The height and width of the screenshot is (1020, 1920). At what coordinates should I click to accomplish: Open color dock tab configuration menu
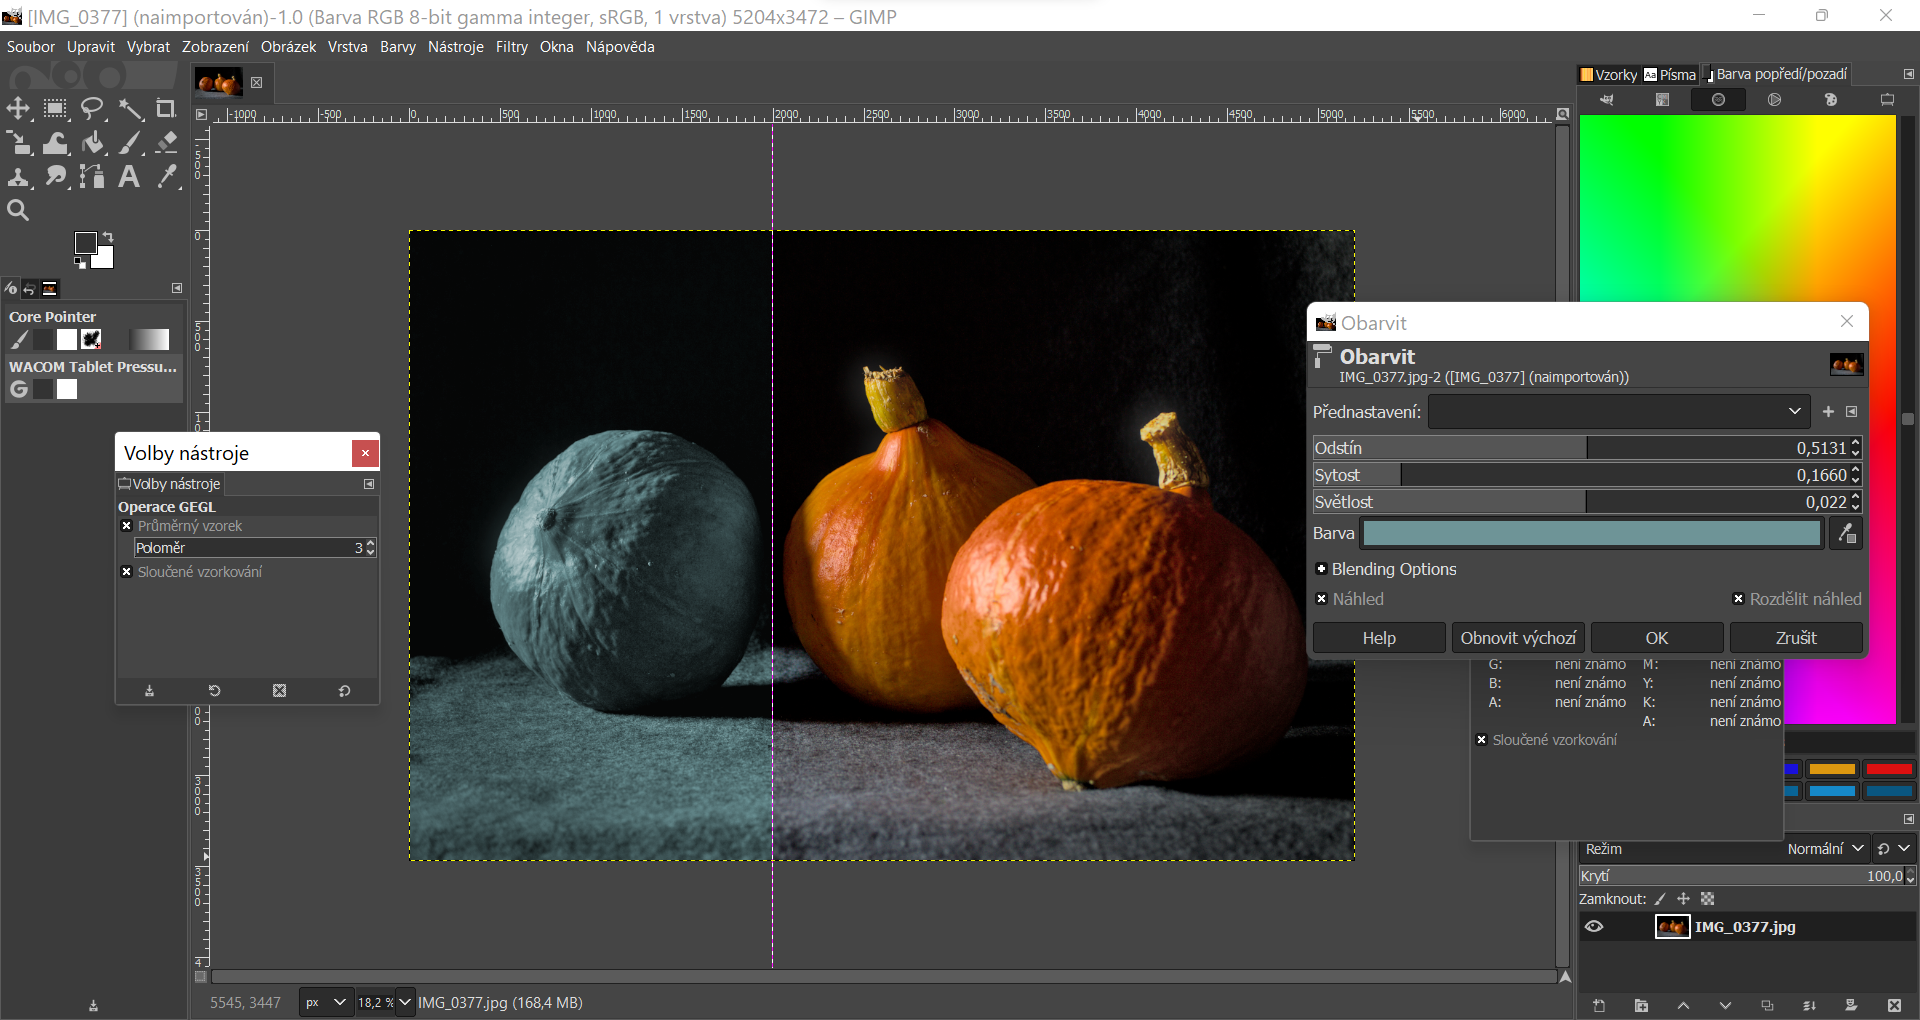[1908, 74]
